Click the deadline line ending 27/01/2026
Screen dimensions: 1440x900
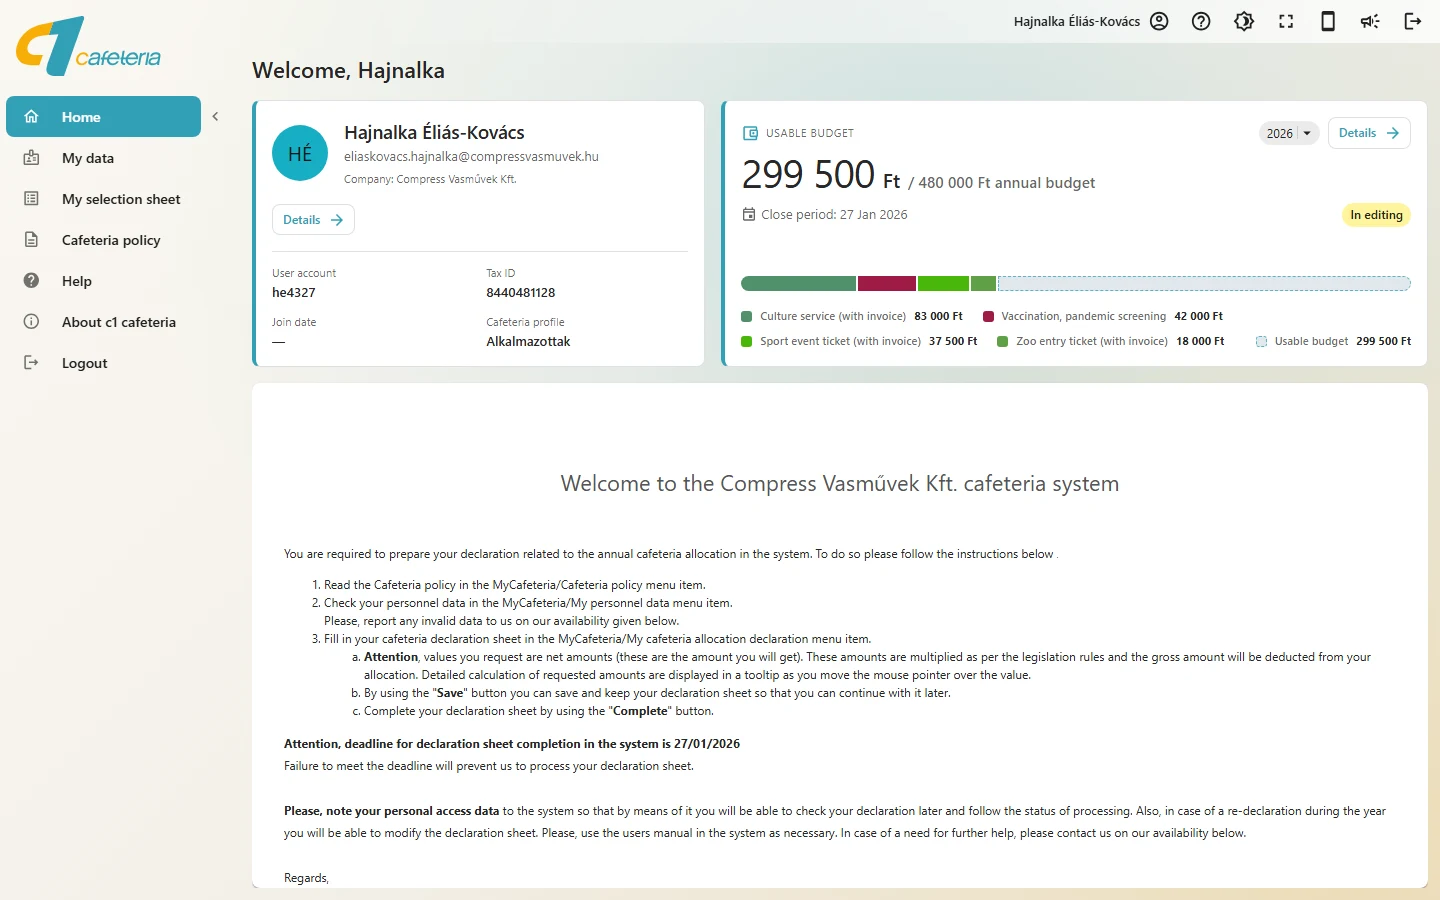click(x=512, y=744)
